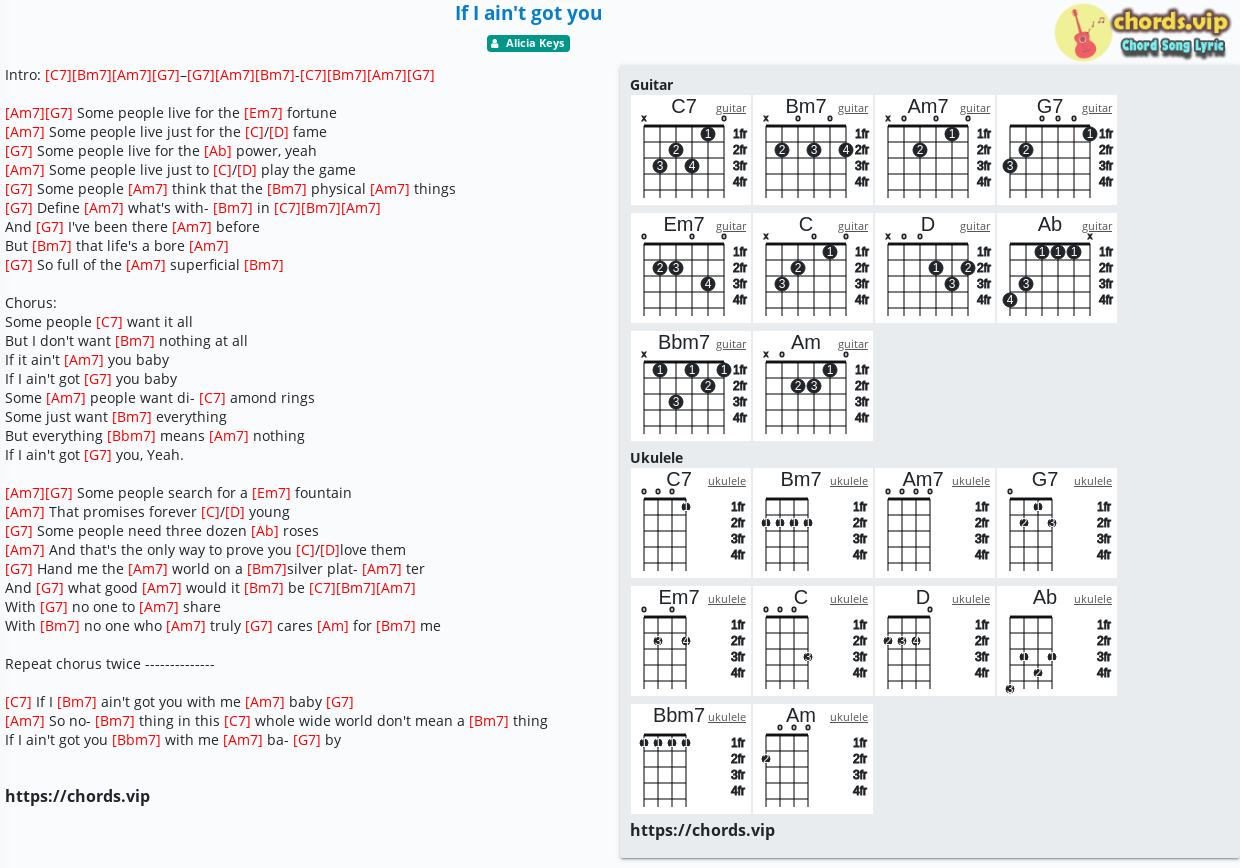
Task: Open guitar link above D chord
Action: [975, 226]
